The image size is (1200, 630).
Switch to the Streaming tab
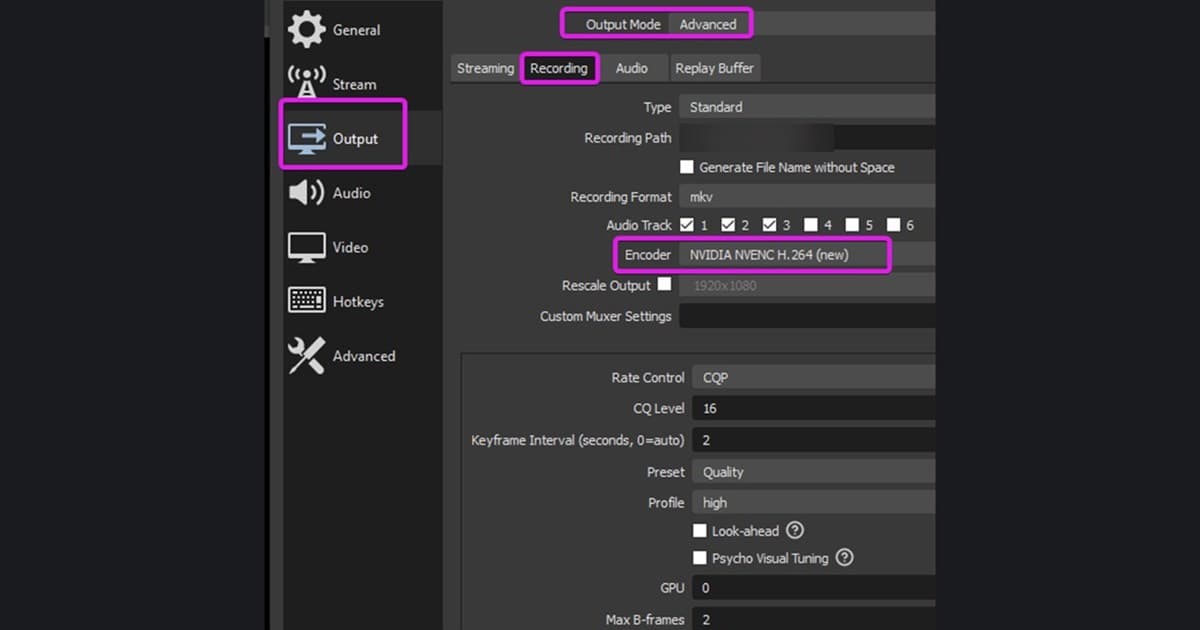coord(485,68)
